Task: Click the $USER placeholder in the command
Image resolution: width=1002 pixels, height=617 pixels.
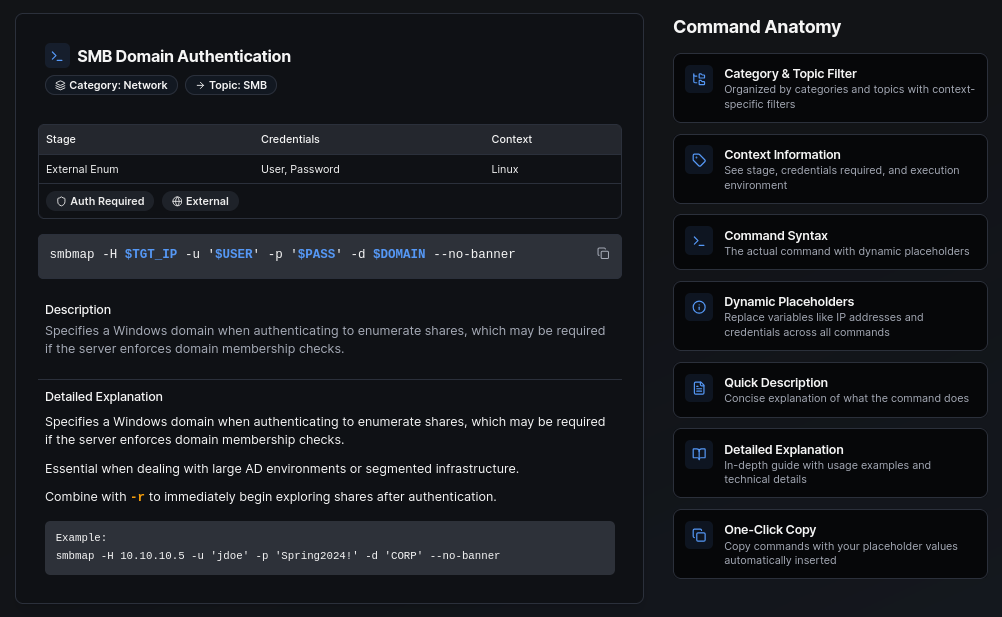Action: (234, 254)
